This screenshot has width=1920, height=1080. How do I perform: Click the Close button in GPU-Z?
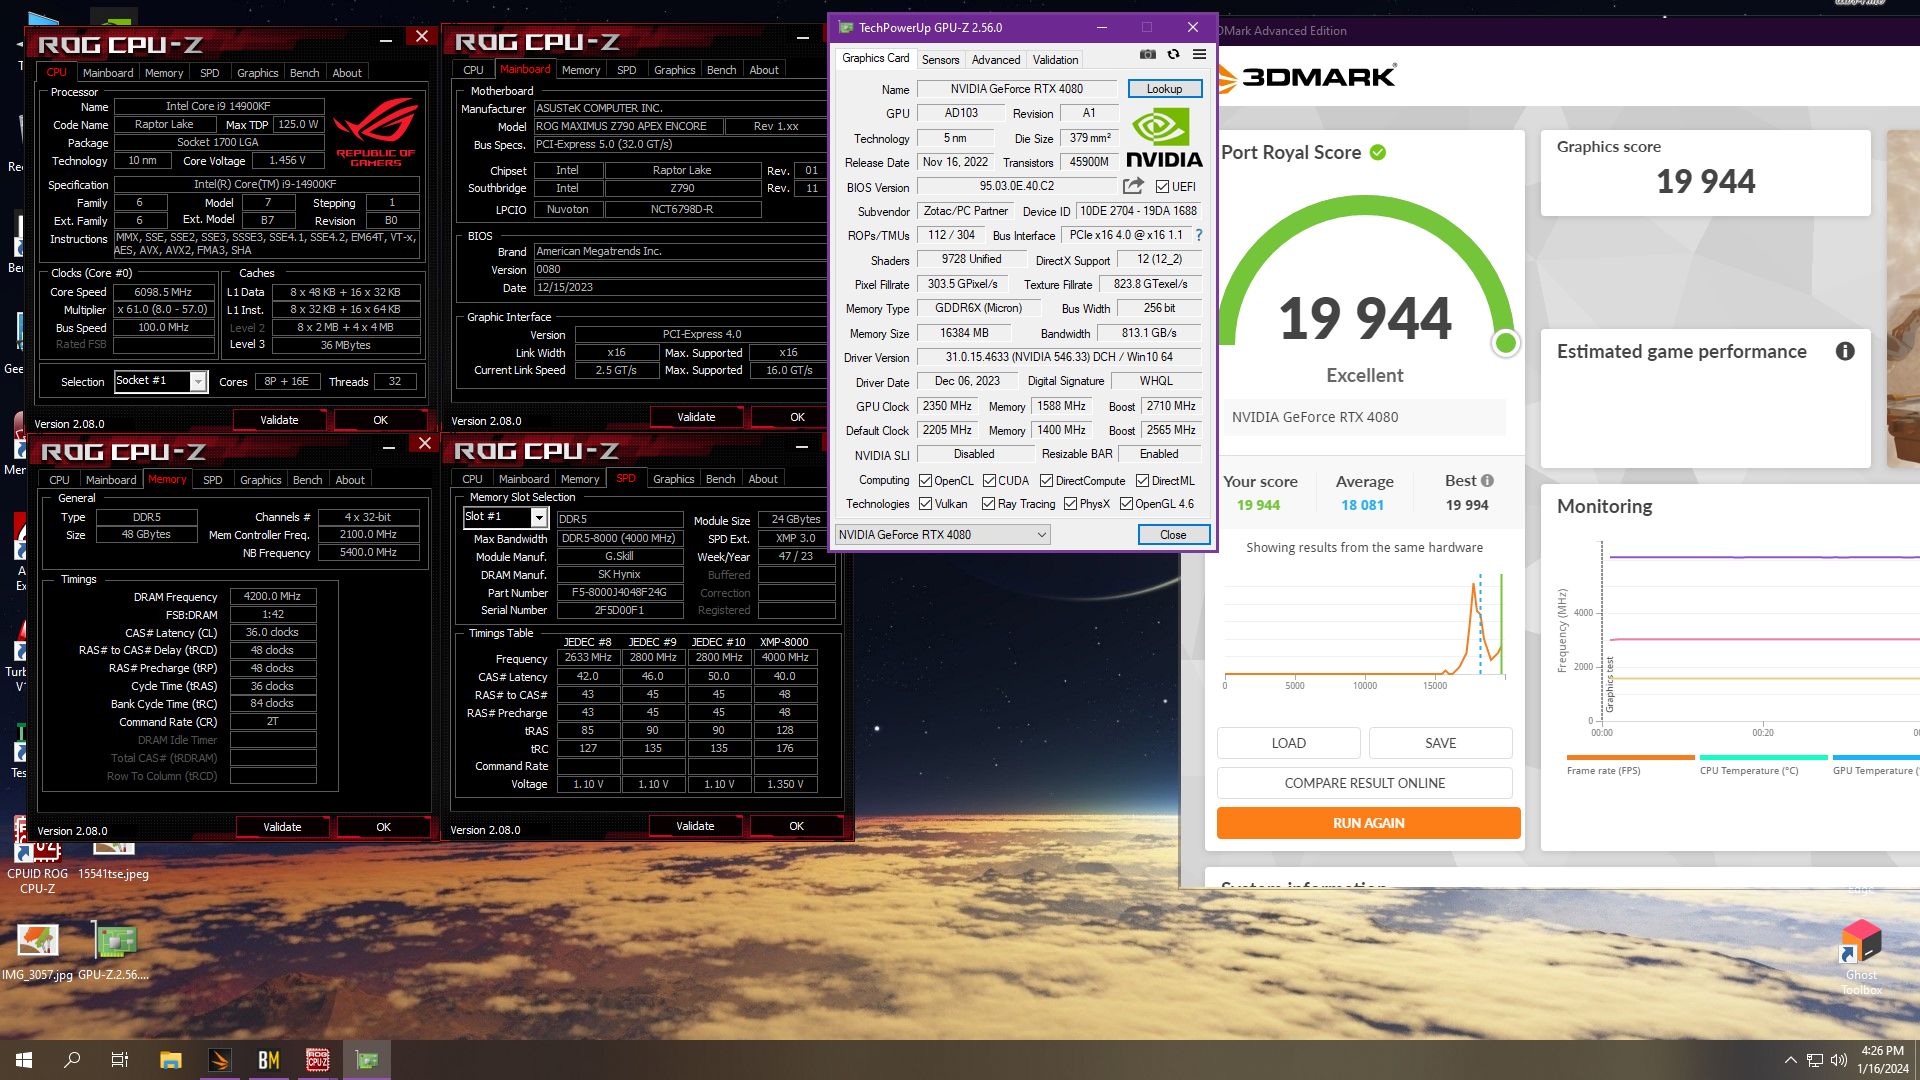coord(1173,535)
